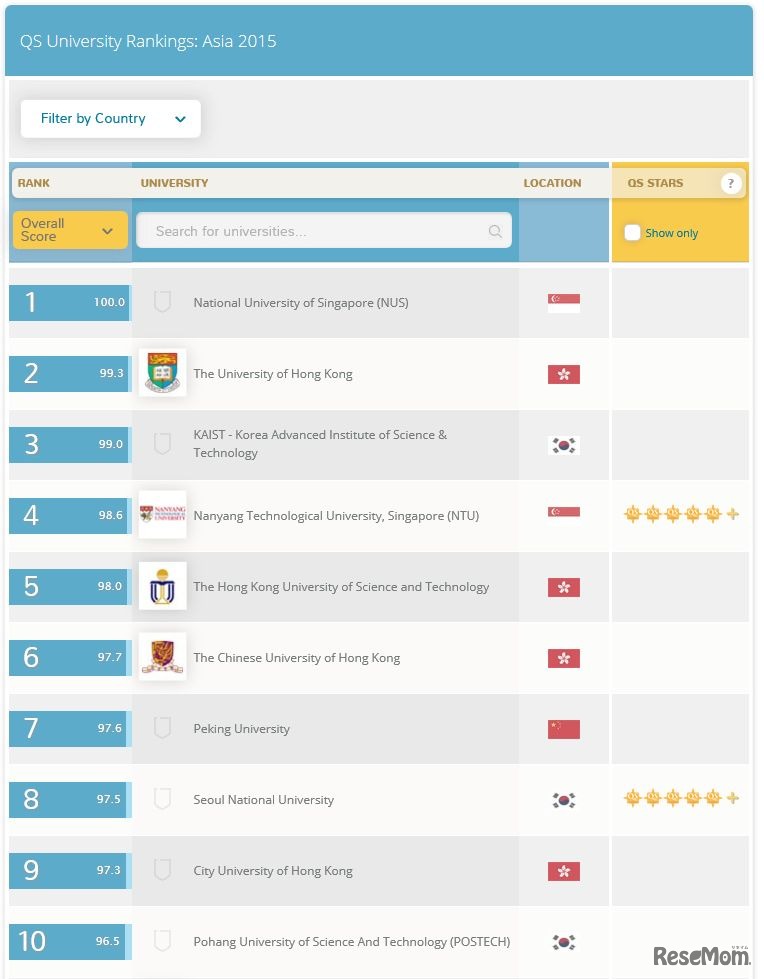Click the five-plus QS stars rating for Nanyang
This screenshot has height=979, width=764.
[x=682, y=514]
